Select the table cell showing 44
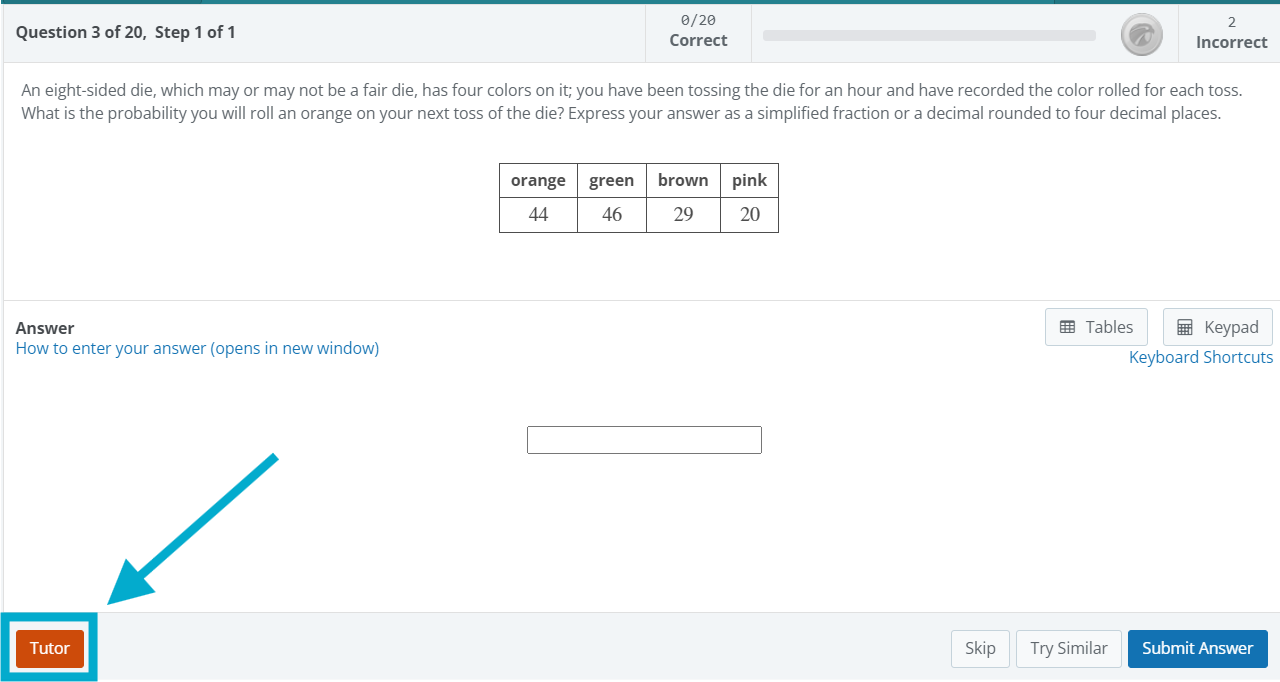Viewport: 1280px width, 682px height. pyautogui.click(x=538, y=215)
